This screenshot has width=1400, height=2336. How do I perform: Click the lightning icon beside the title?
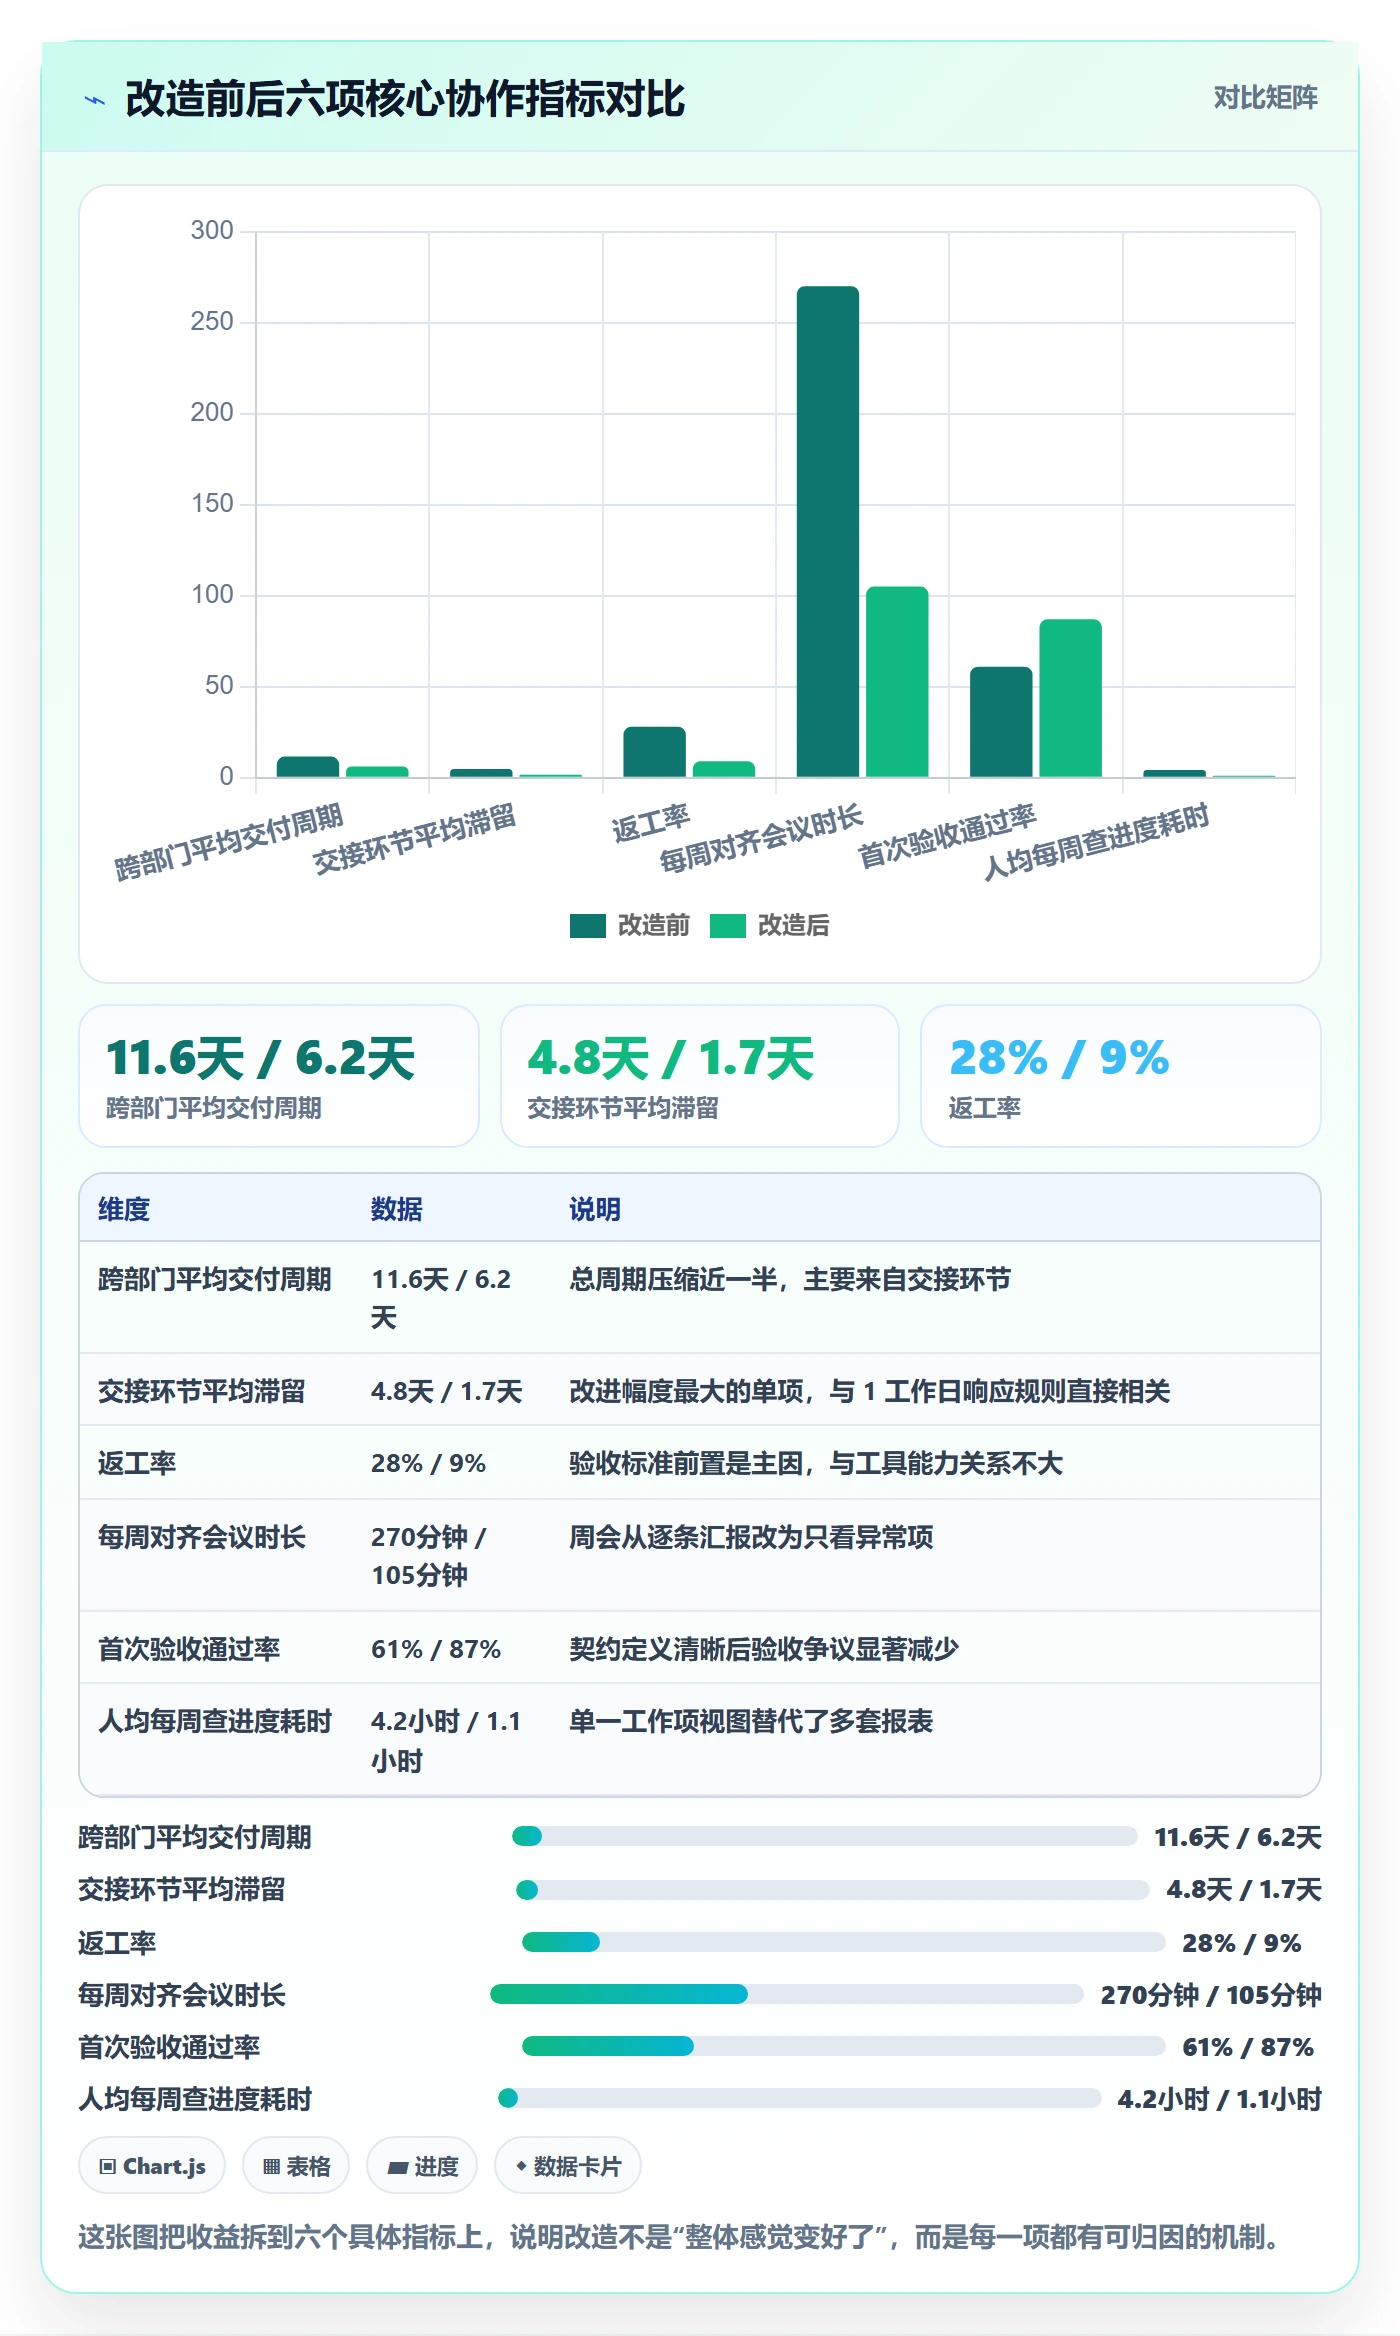coord(95,100)
